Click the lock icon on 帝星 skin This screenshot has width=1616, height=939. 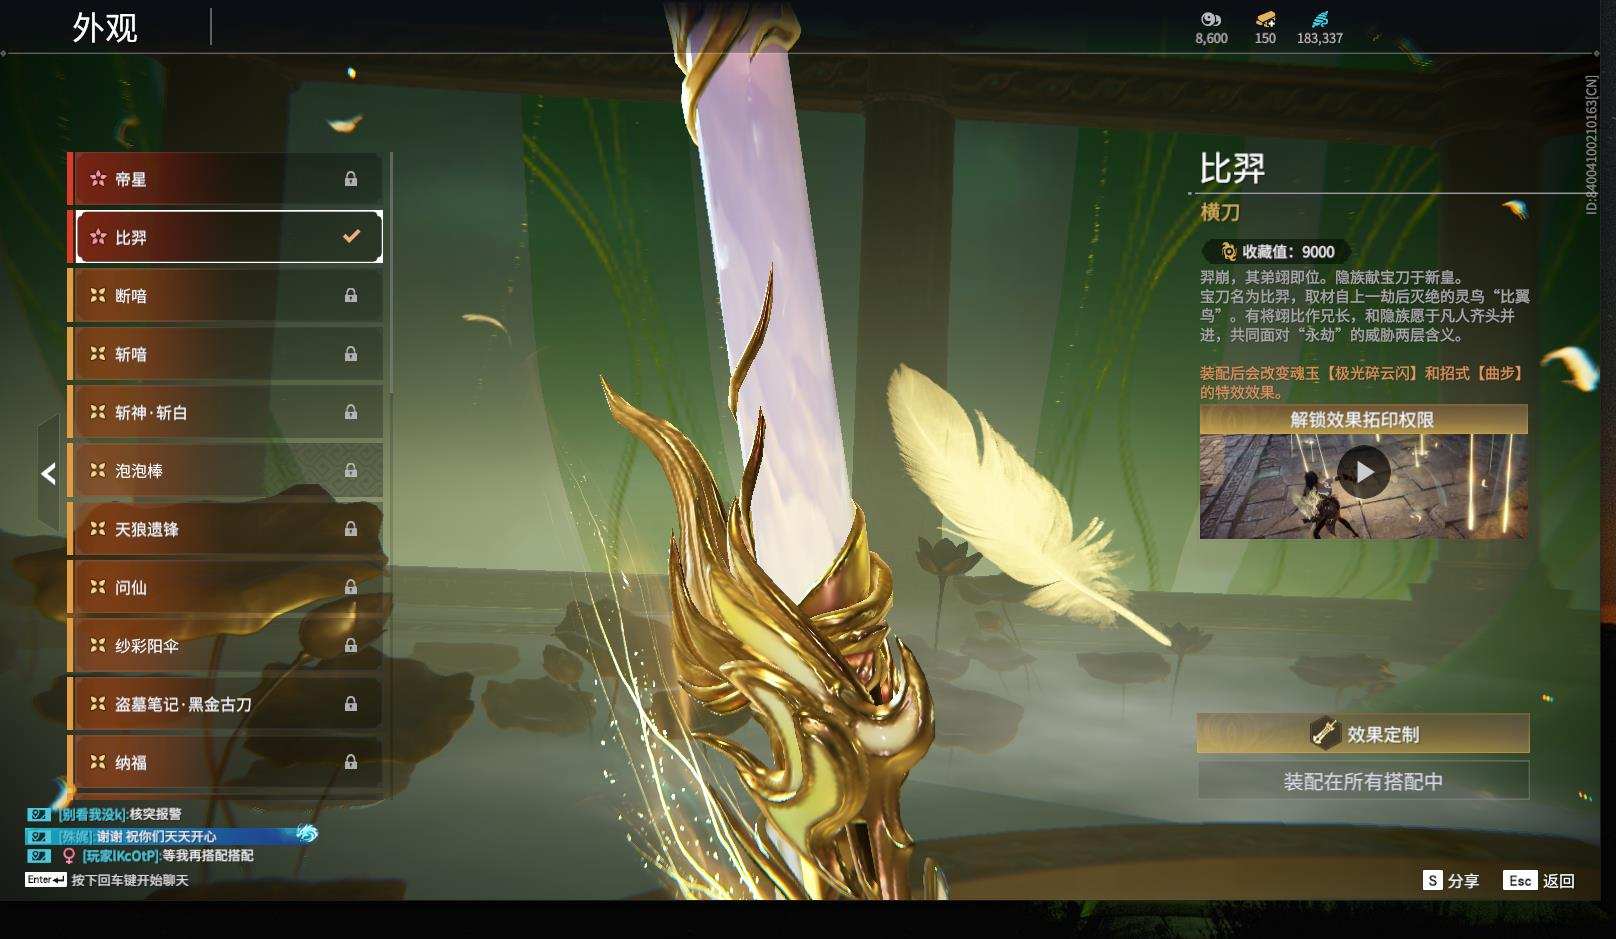click(351, 179)
